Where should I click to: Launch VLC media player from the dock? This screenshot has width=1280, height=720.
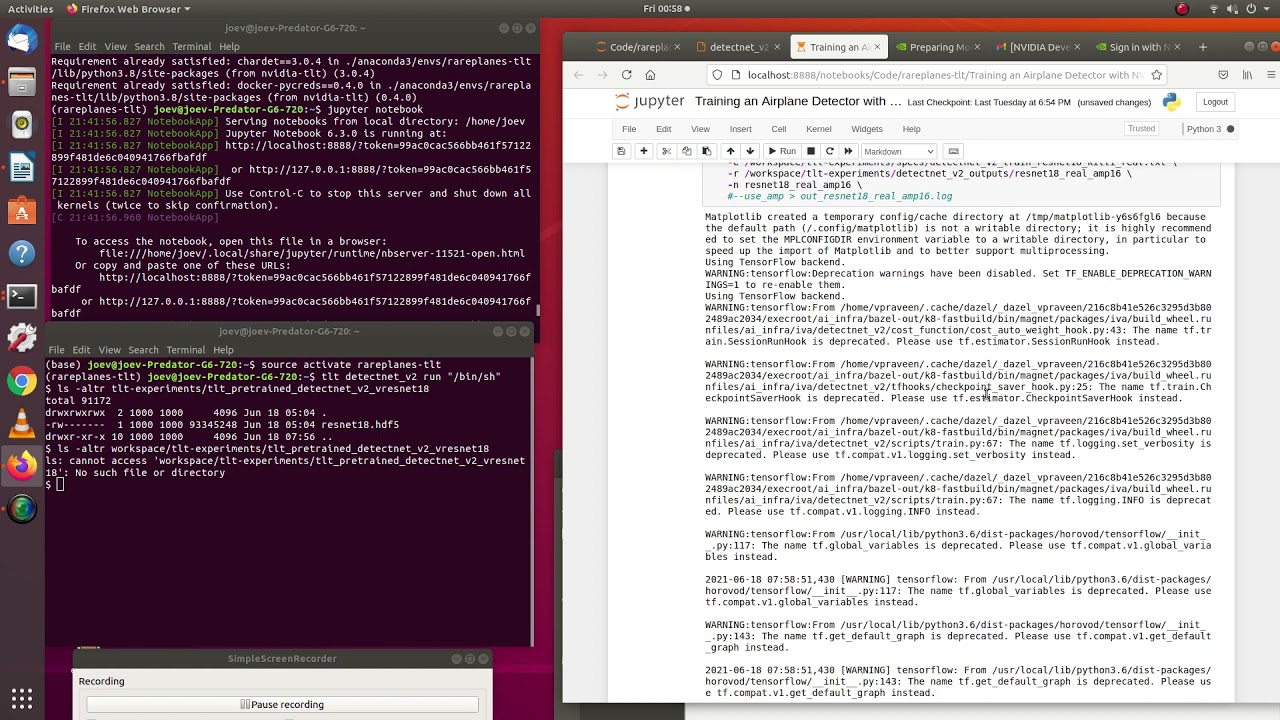[22, 424]
